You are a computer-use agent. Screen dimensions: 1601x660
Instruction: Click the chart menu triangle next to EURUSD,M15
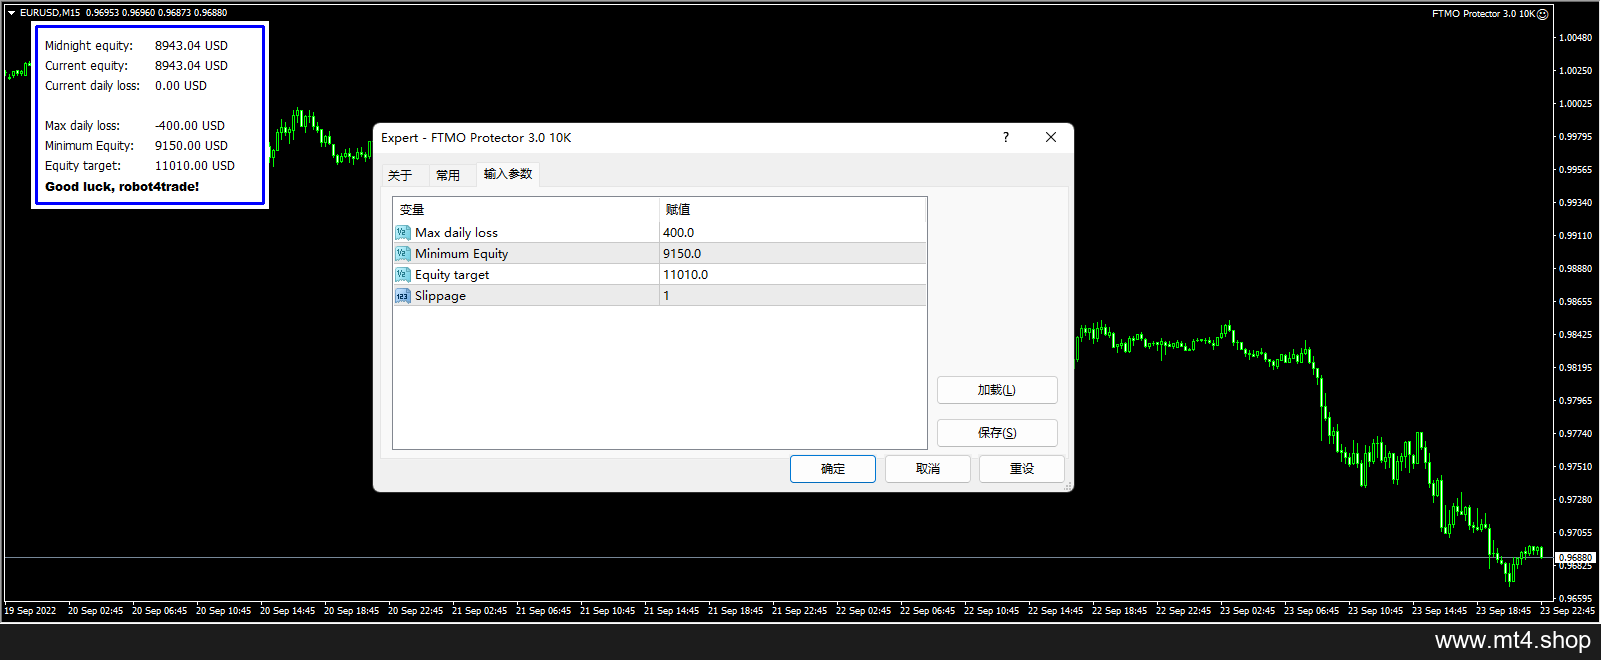[11, 13]
